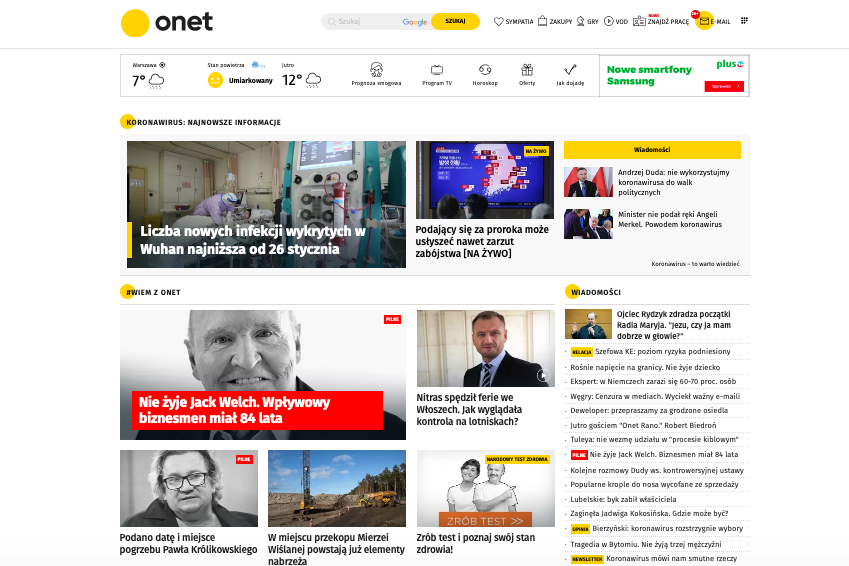Screen dimensions: 849x566
Task: Open the VOD play icon
Action: click(609, 21)
